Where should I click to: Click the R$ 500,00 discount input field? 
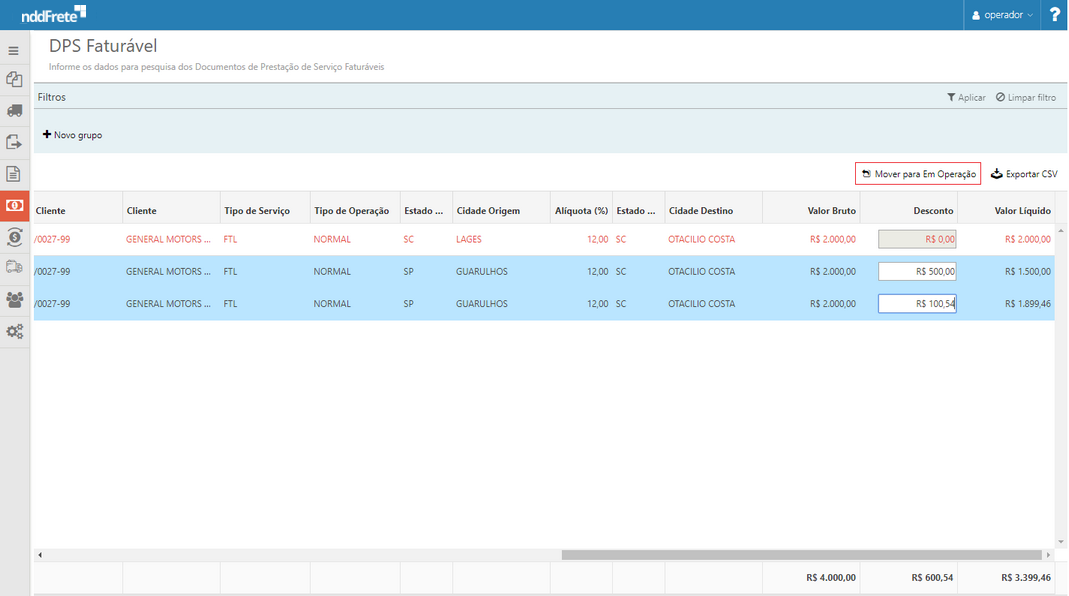coord(917,271)
